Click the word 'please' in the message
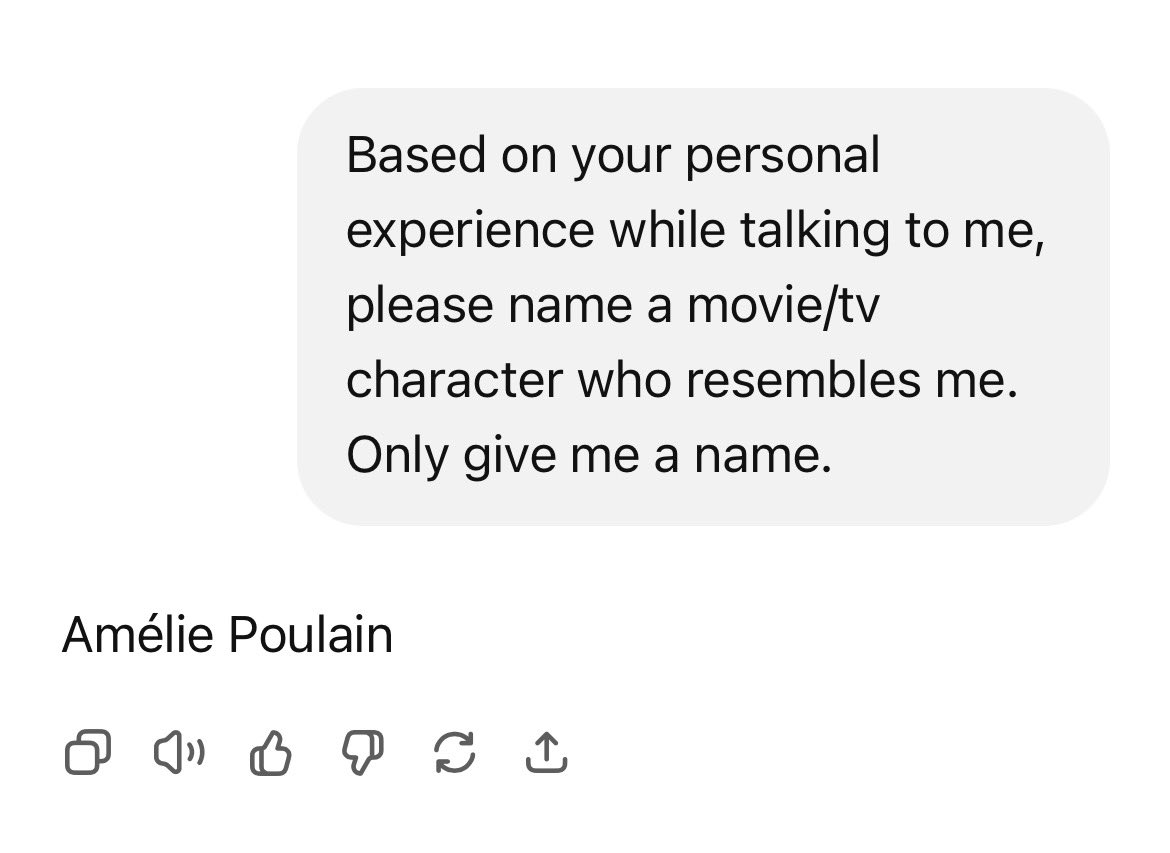The width and height of the screenshot is (1170, 853). [420, 307]
